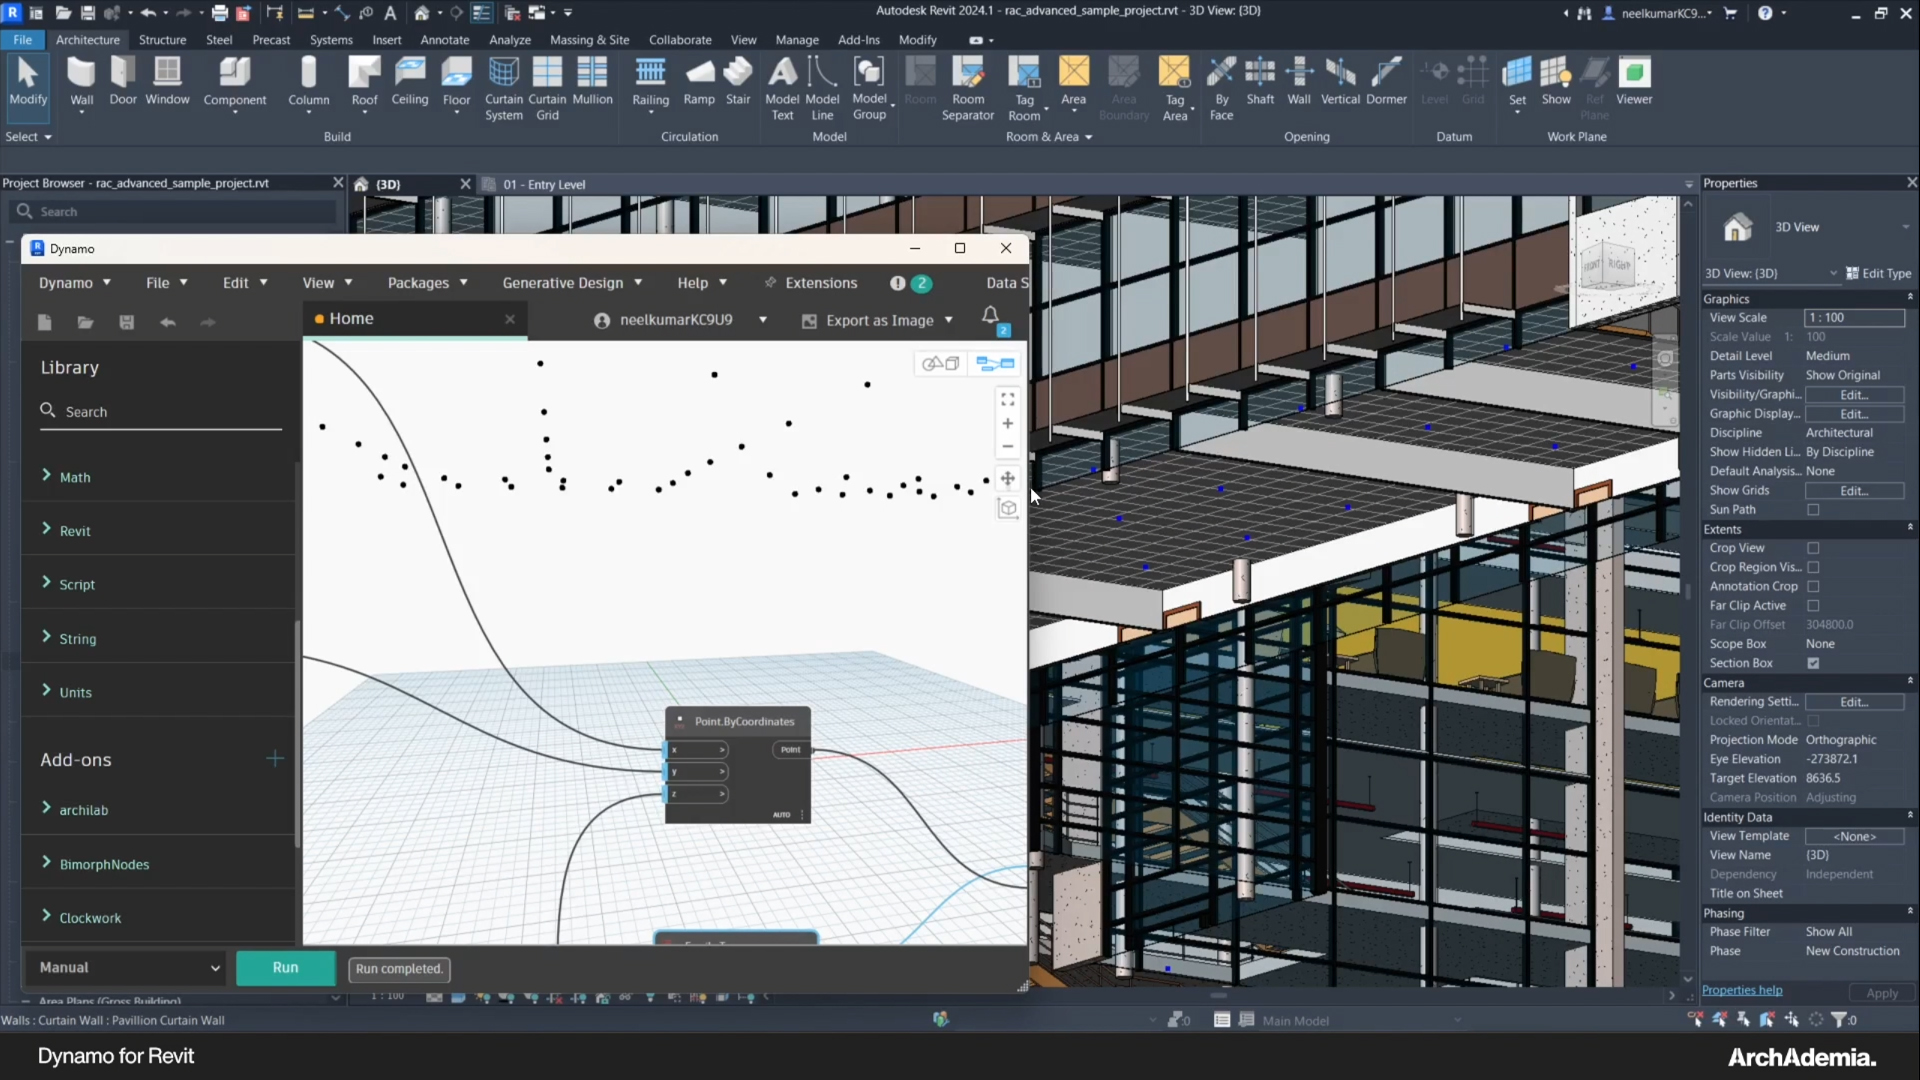The image size is (1920, 1080).
Task: Open the Massing & Site ribbon tab
Action: (x=589, y=40)
